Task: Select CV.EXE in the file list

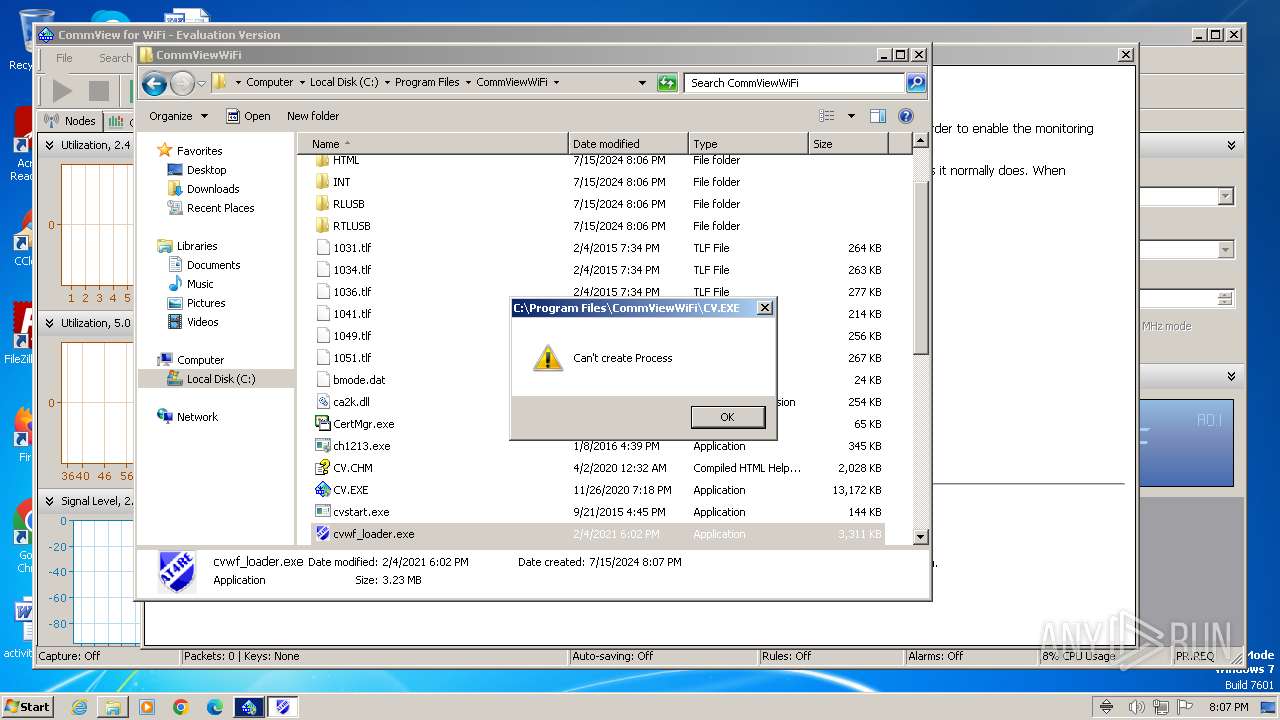Action: click(x=350, y=490)
